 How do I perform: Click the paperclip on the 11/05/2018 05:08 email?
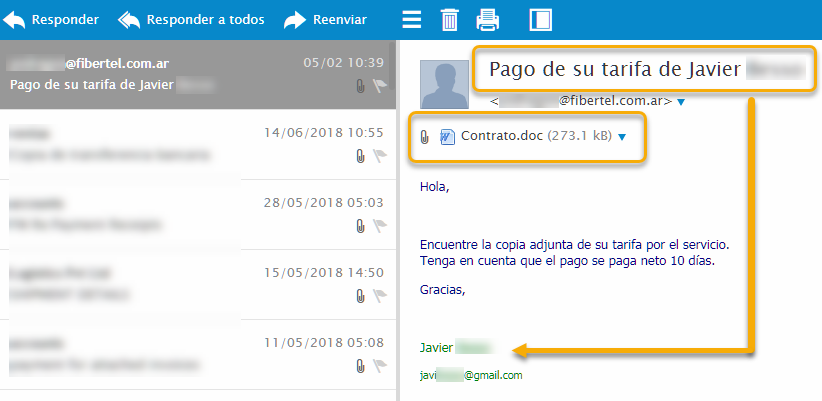[360, 366]
